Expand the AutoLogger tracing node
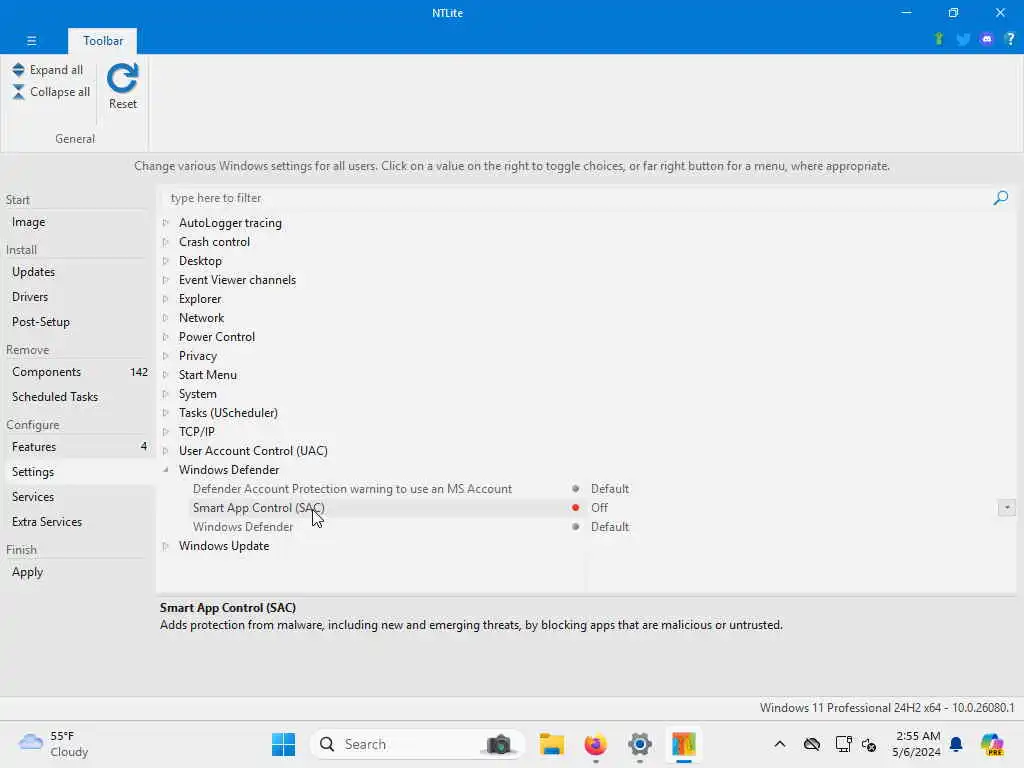Viewport: 1024px width, 768px height. (166, 223)
